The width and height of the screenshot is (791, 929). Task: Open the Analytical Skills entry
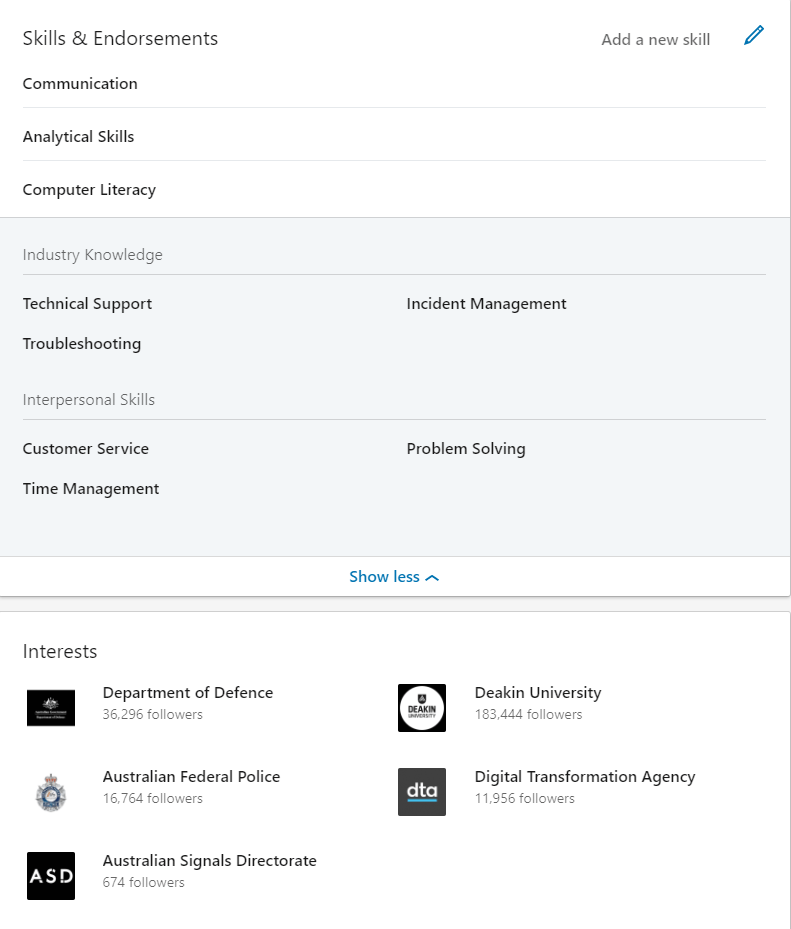[78, 137]
